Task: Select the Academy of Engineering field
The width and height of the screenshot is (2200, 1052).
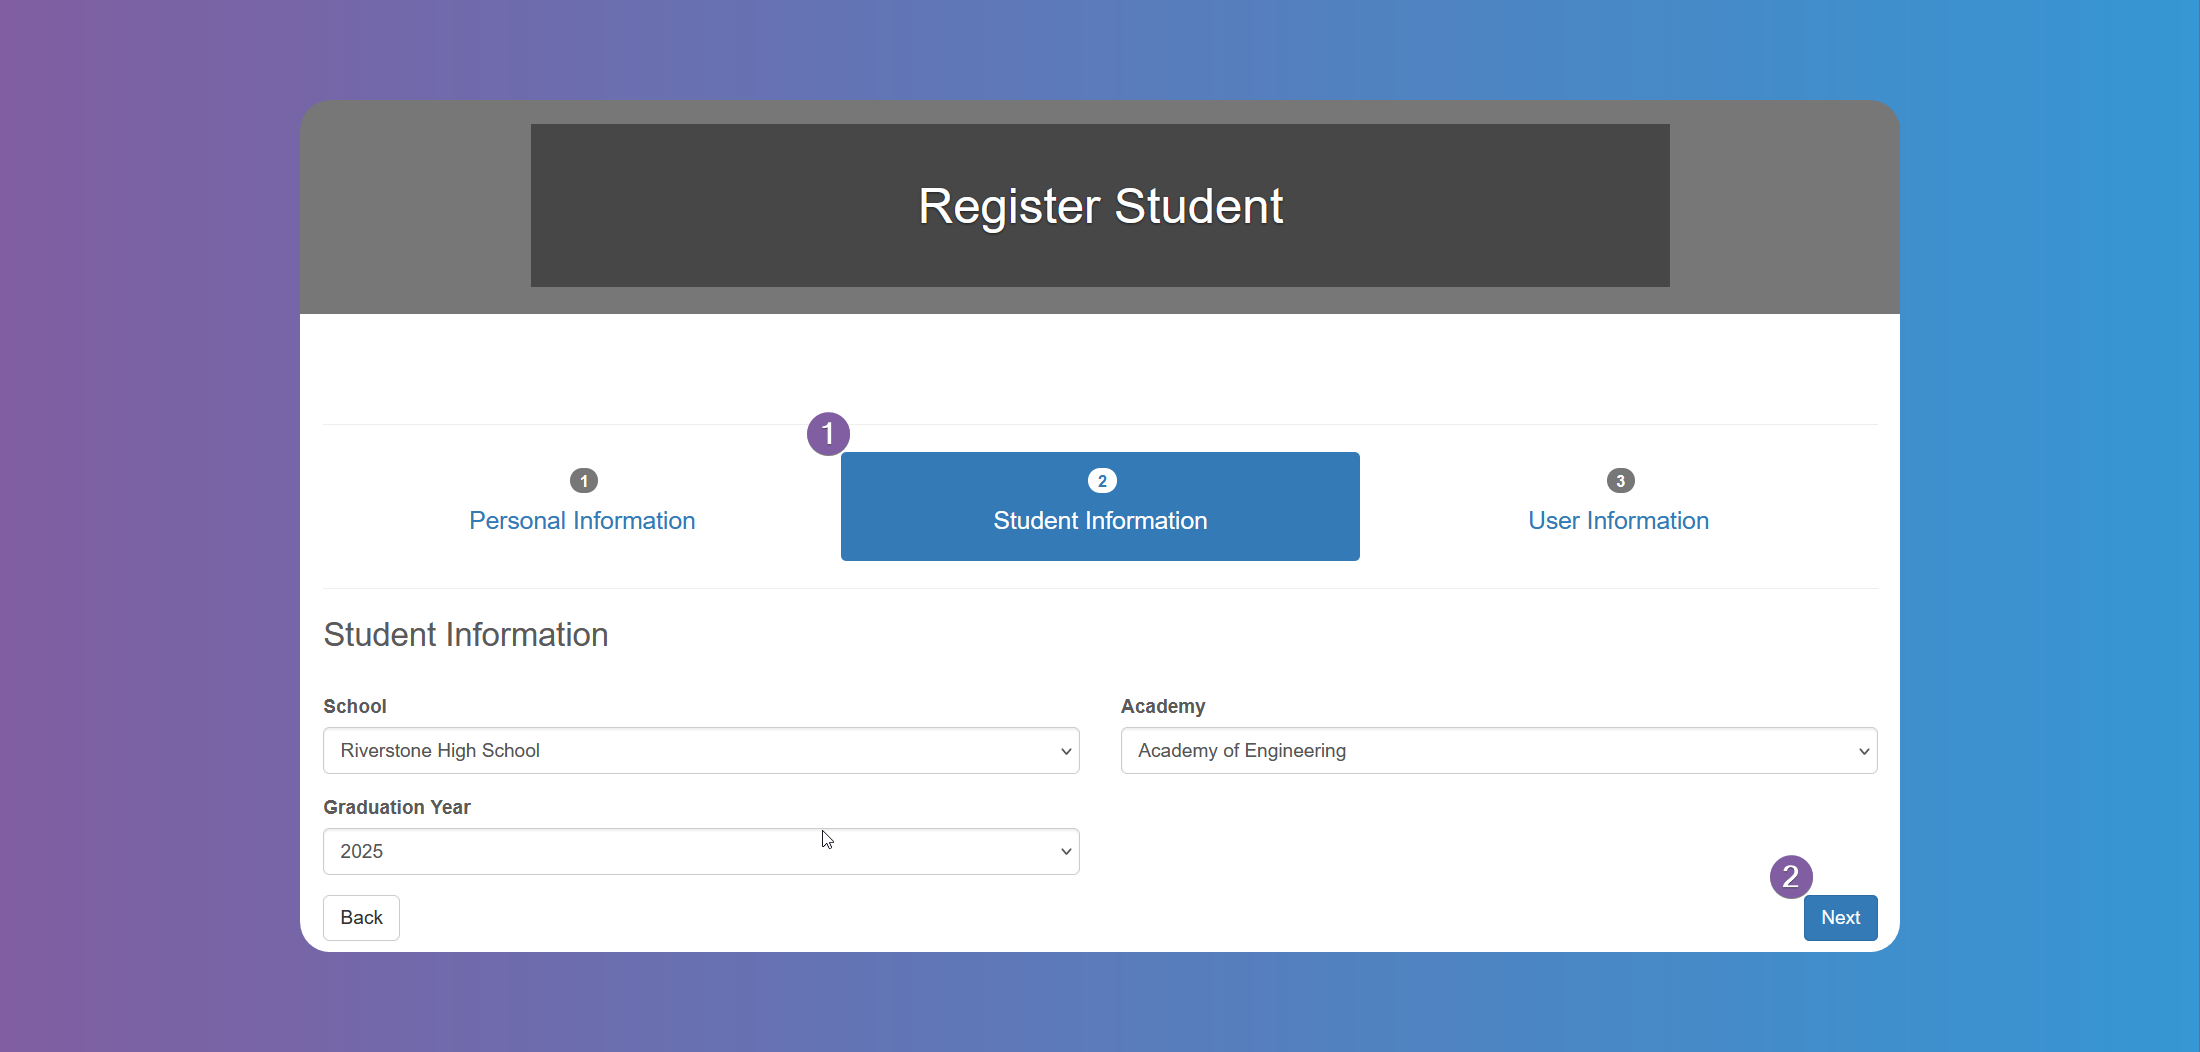Action: click(1498, 751)
